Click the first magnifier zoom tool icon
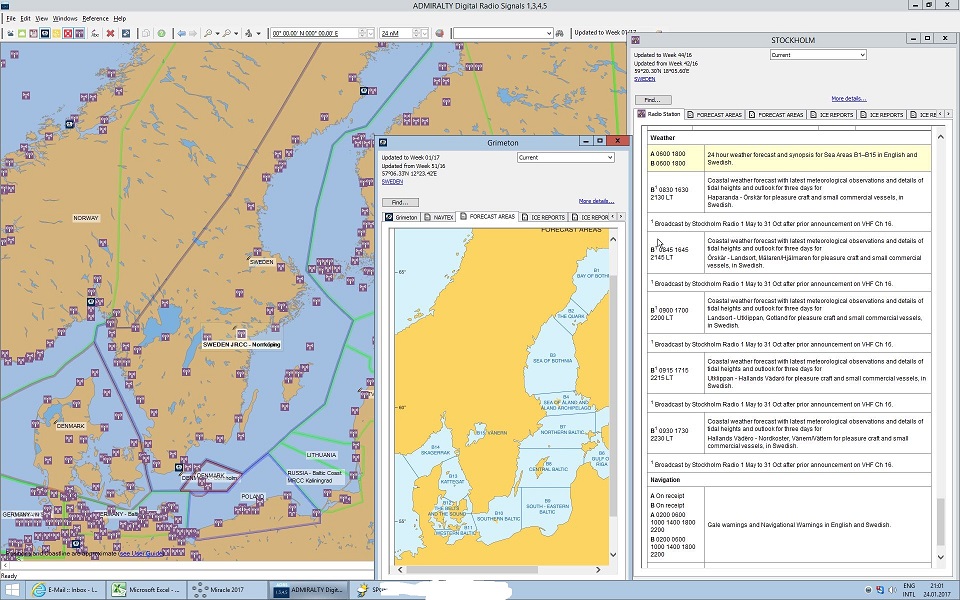This screenshot has width=960, height=600. [x=208, y=34]
